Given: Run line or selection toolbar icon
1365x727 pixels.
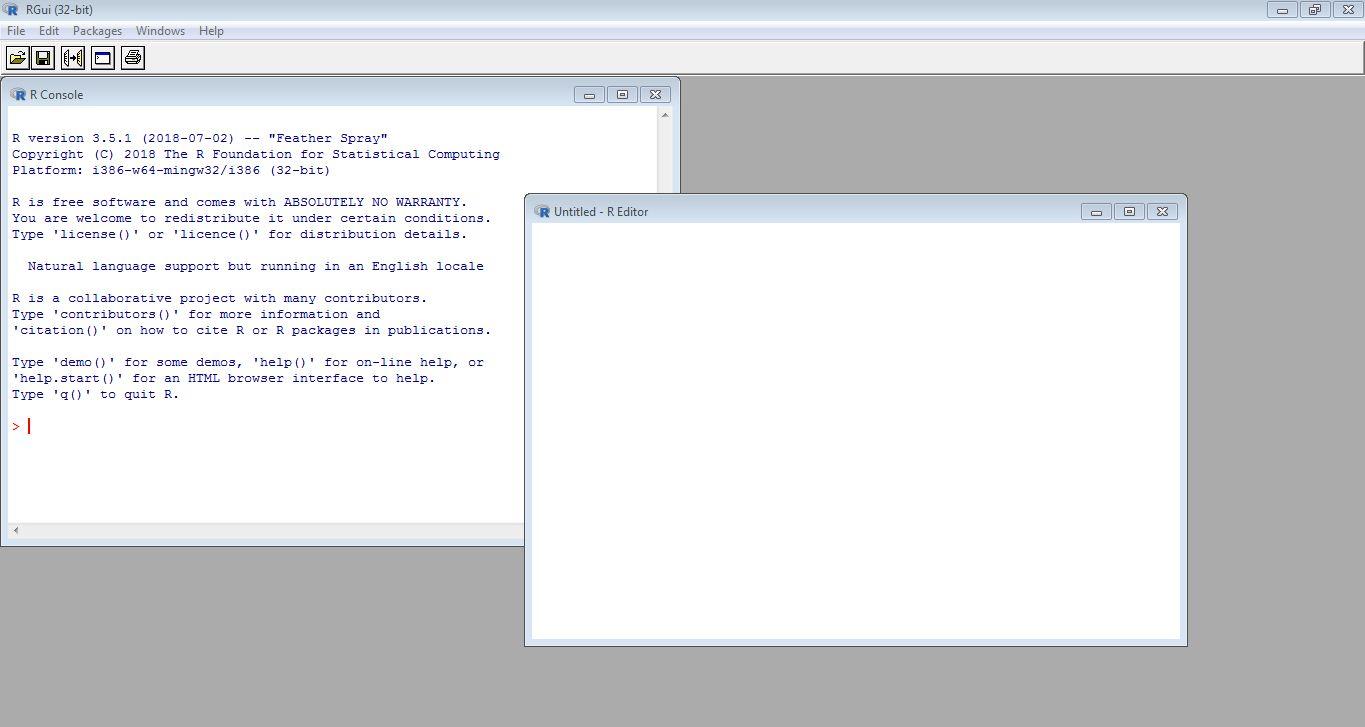Looking at the screenshot, I should pyautogui.click(x=72, y=57).
